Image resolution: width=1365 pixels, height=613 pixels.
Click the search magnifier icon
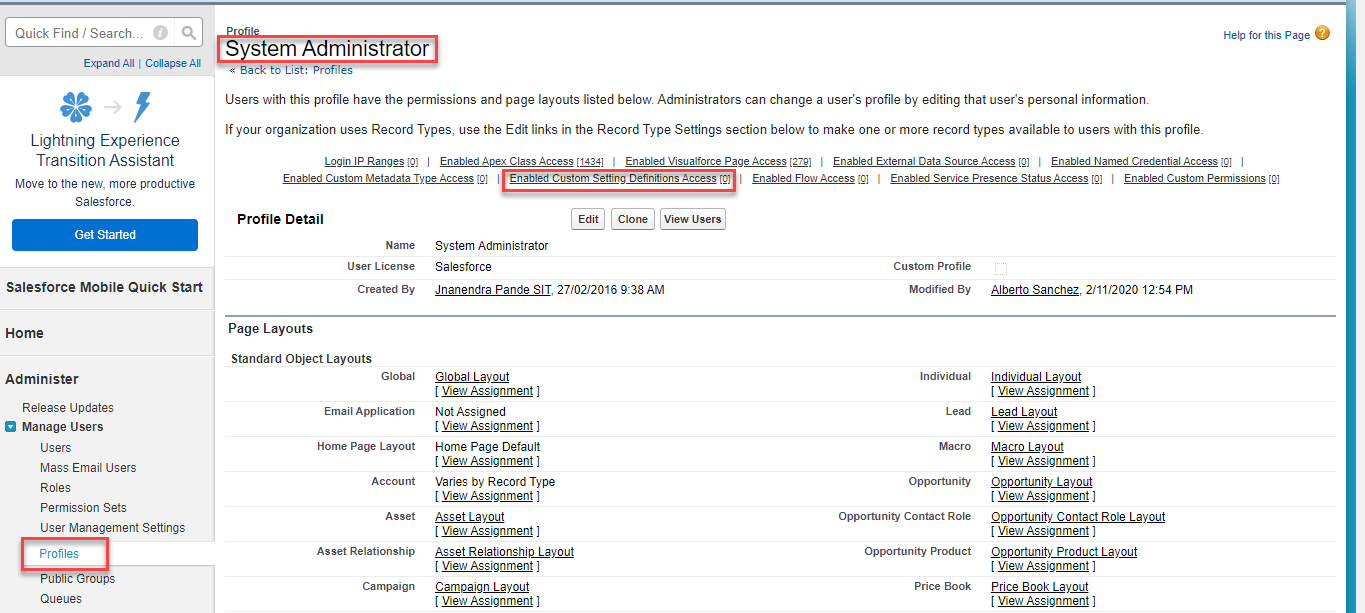pyautogui.click(x=188, y=33)
